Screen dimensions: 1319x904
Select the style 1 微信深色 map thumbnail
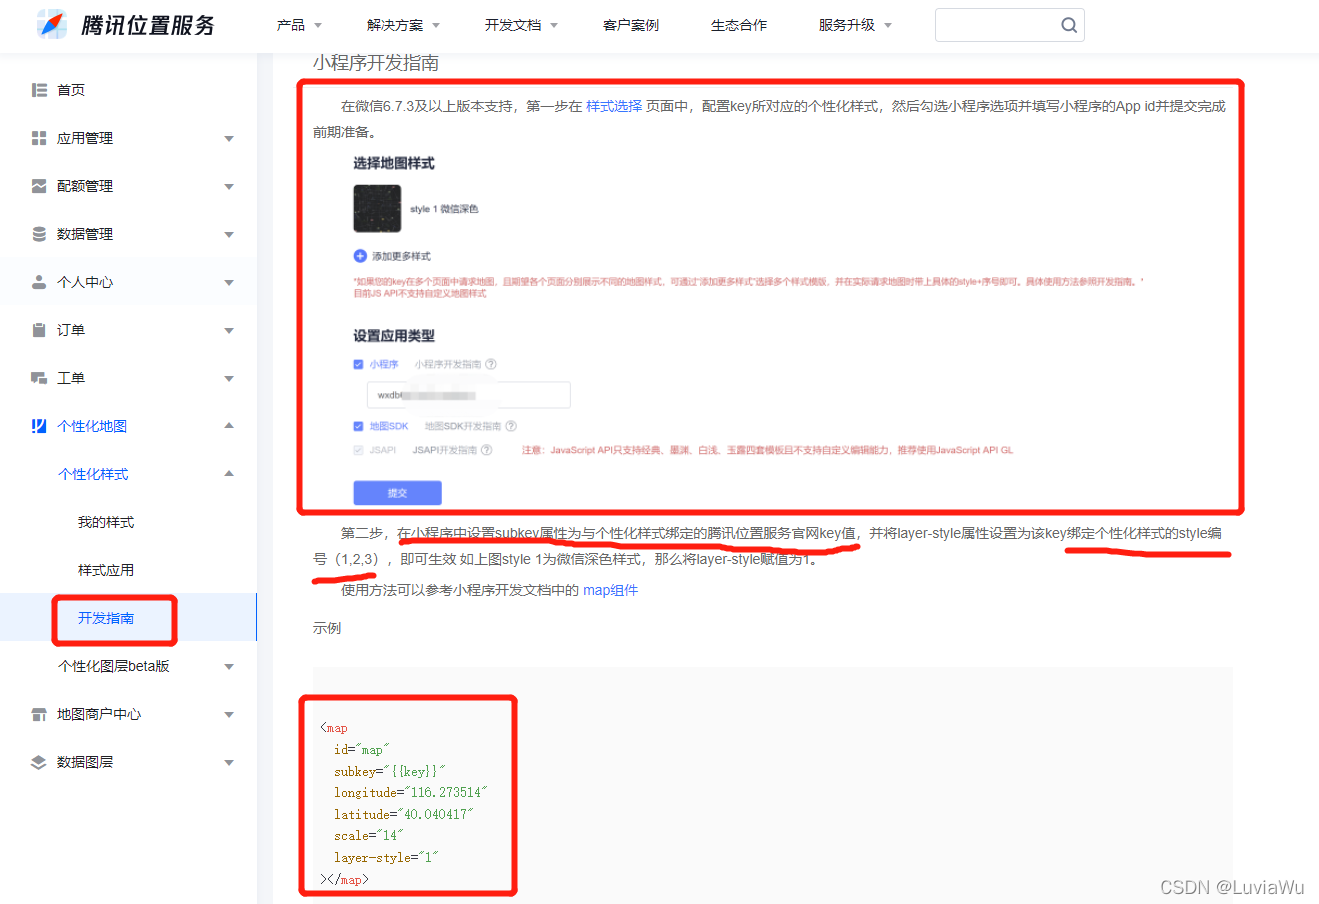[377, 209]
